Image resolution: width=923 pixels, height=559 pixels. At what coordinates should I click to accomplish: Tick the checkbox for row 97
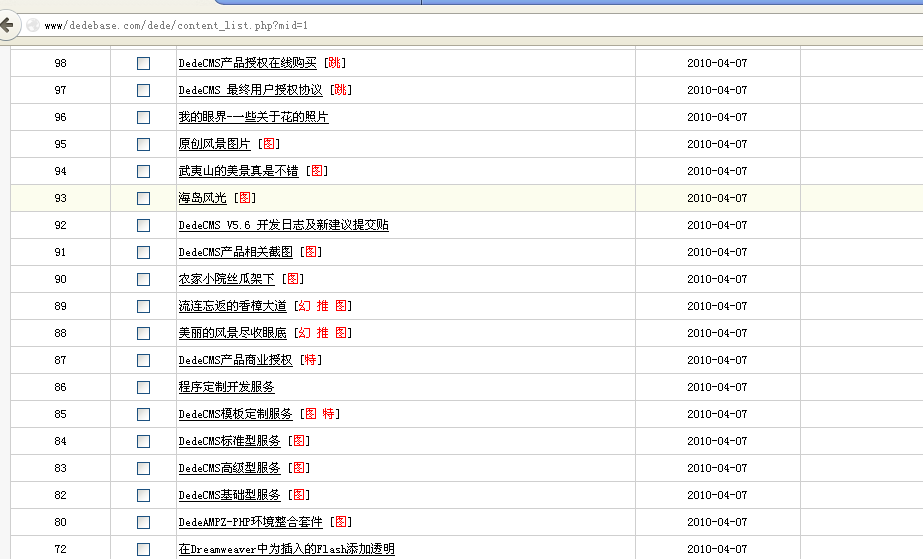tap(144, 90)
